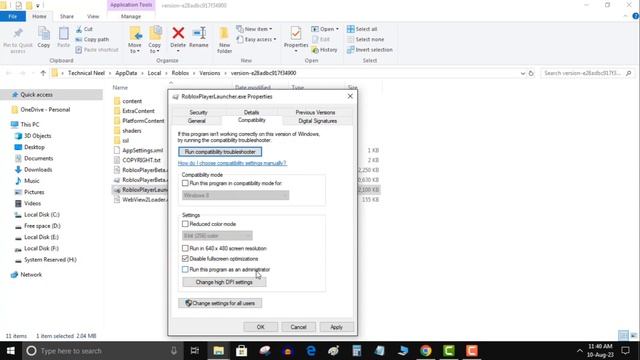The height and width of the screenshot is (360, 640).
Task: Refresh the folder address bar
Action: 531,73
